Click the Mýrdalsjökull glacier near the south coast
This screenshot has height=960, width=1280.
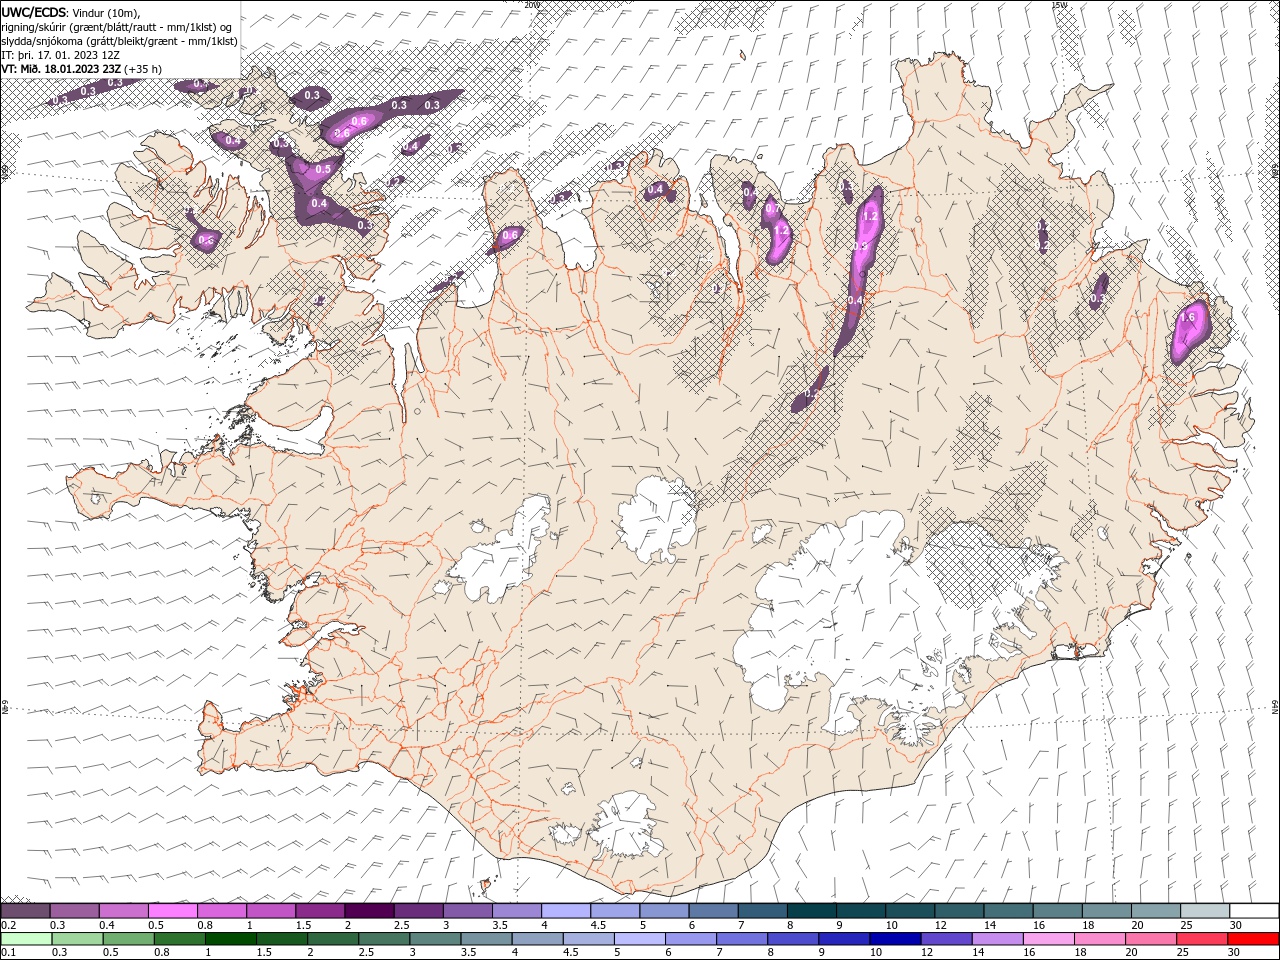628,825
